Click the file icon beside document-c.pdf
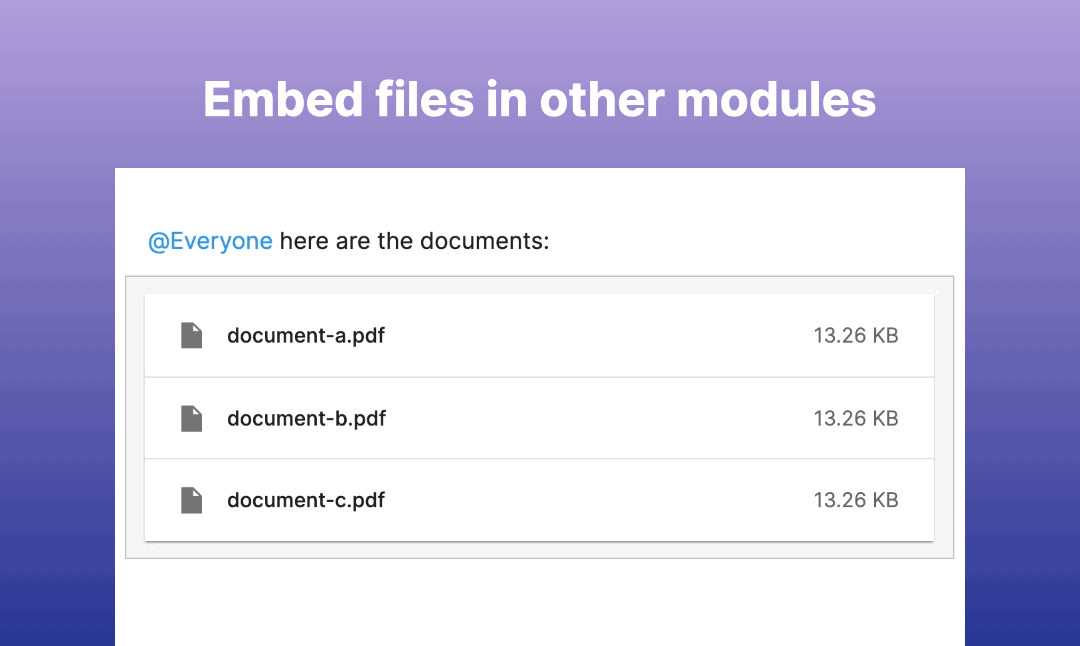The image size is (1080, 646). (x=191, y=500)
